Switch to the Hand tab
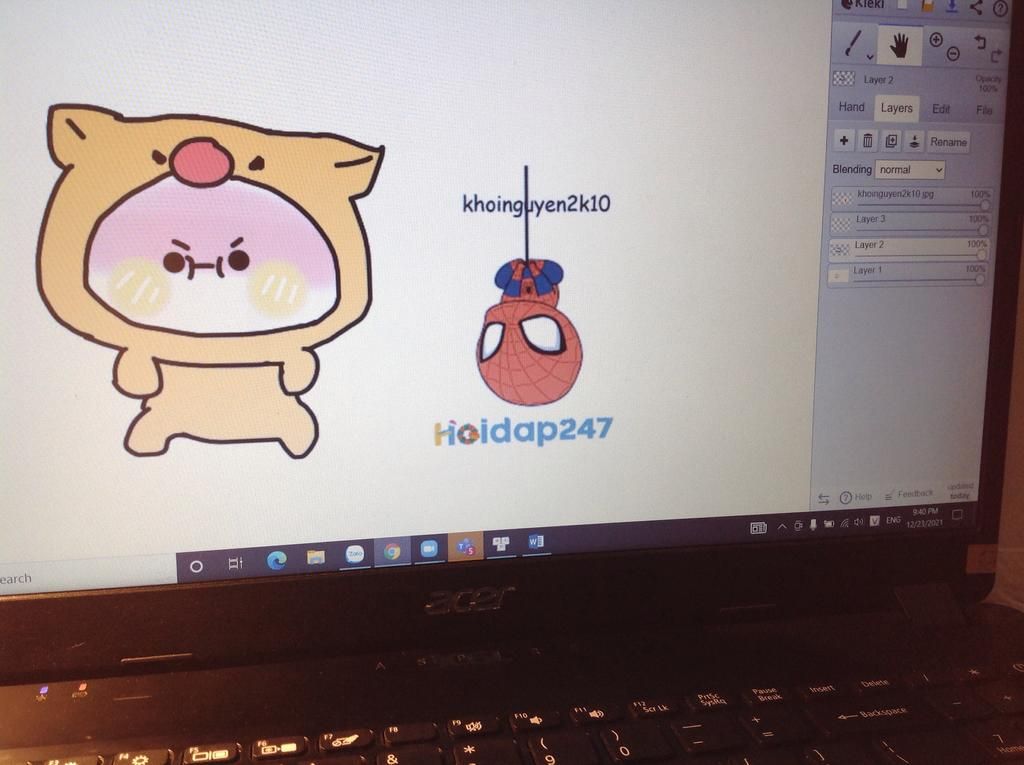 point(851,107)
